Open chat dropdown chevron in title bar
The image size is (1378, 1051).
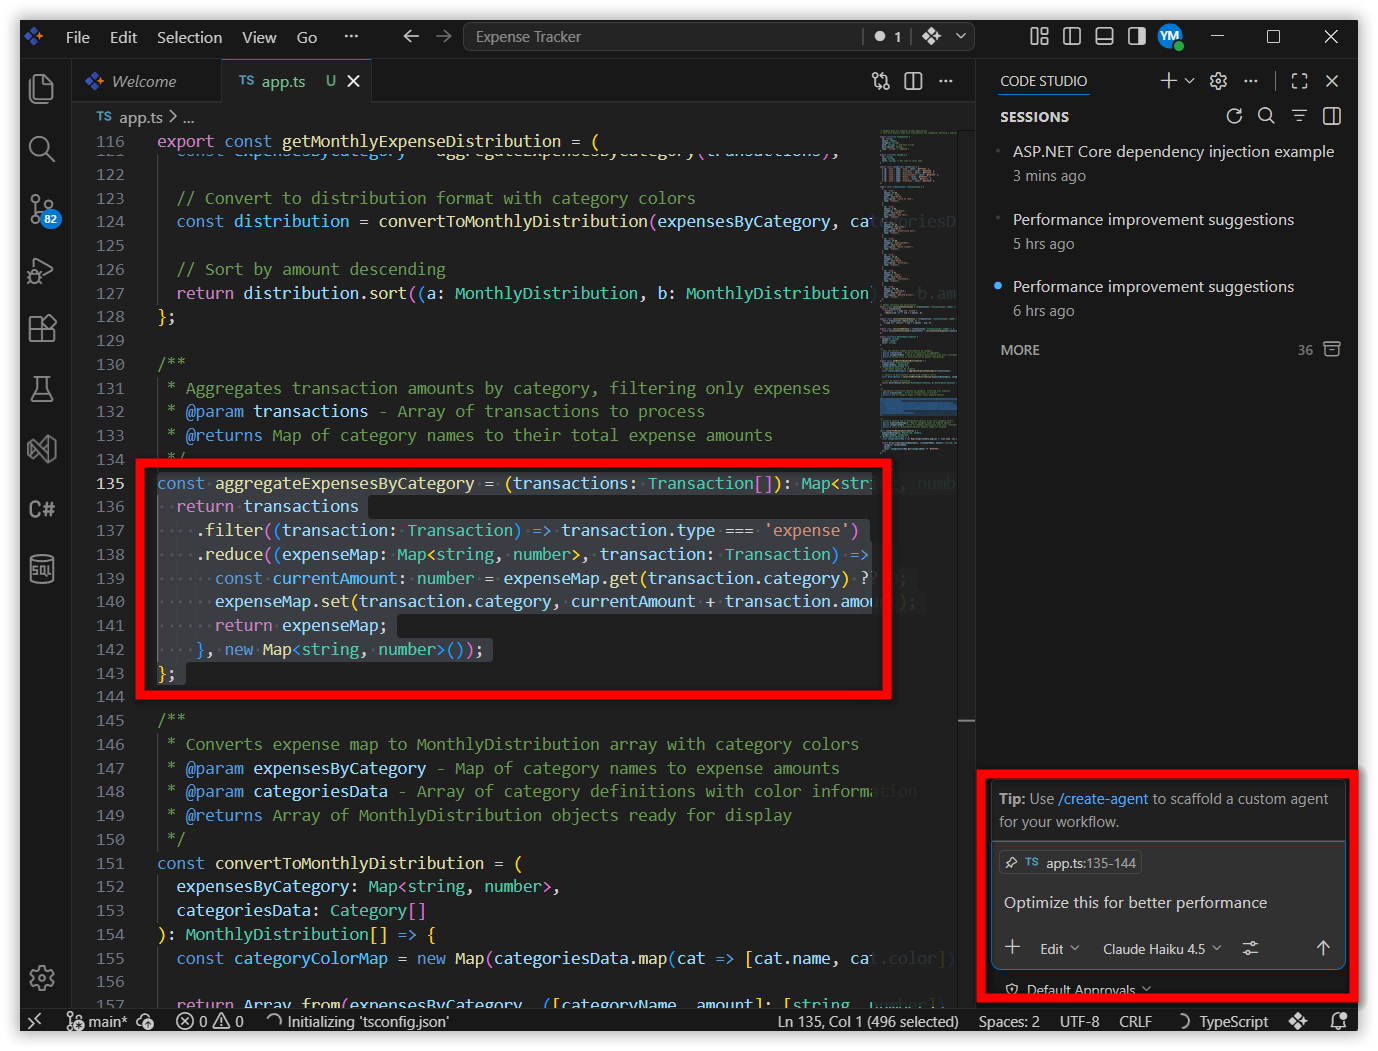[x=961, y=37]
